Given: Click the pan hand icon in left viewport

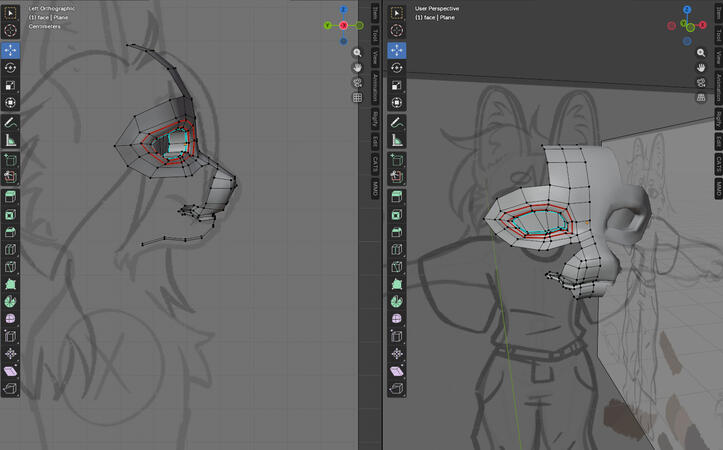Looking at the screenshot, I should coord(357,68).
